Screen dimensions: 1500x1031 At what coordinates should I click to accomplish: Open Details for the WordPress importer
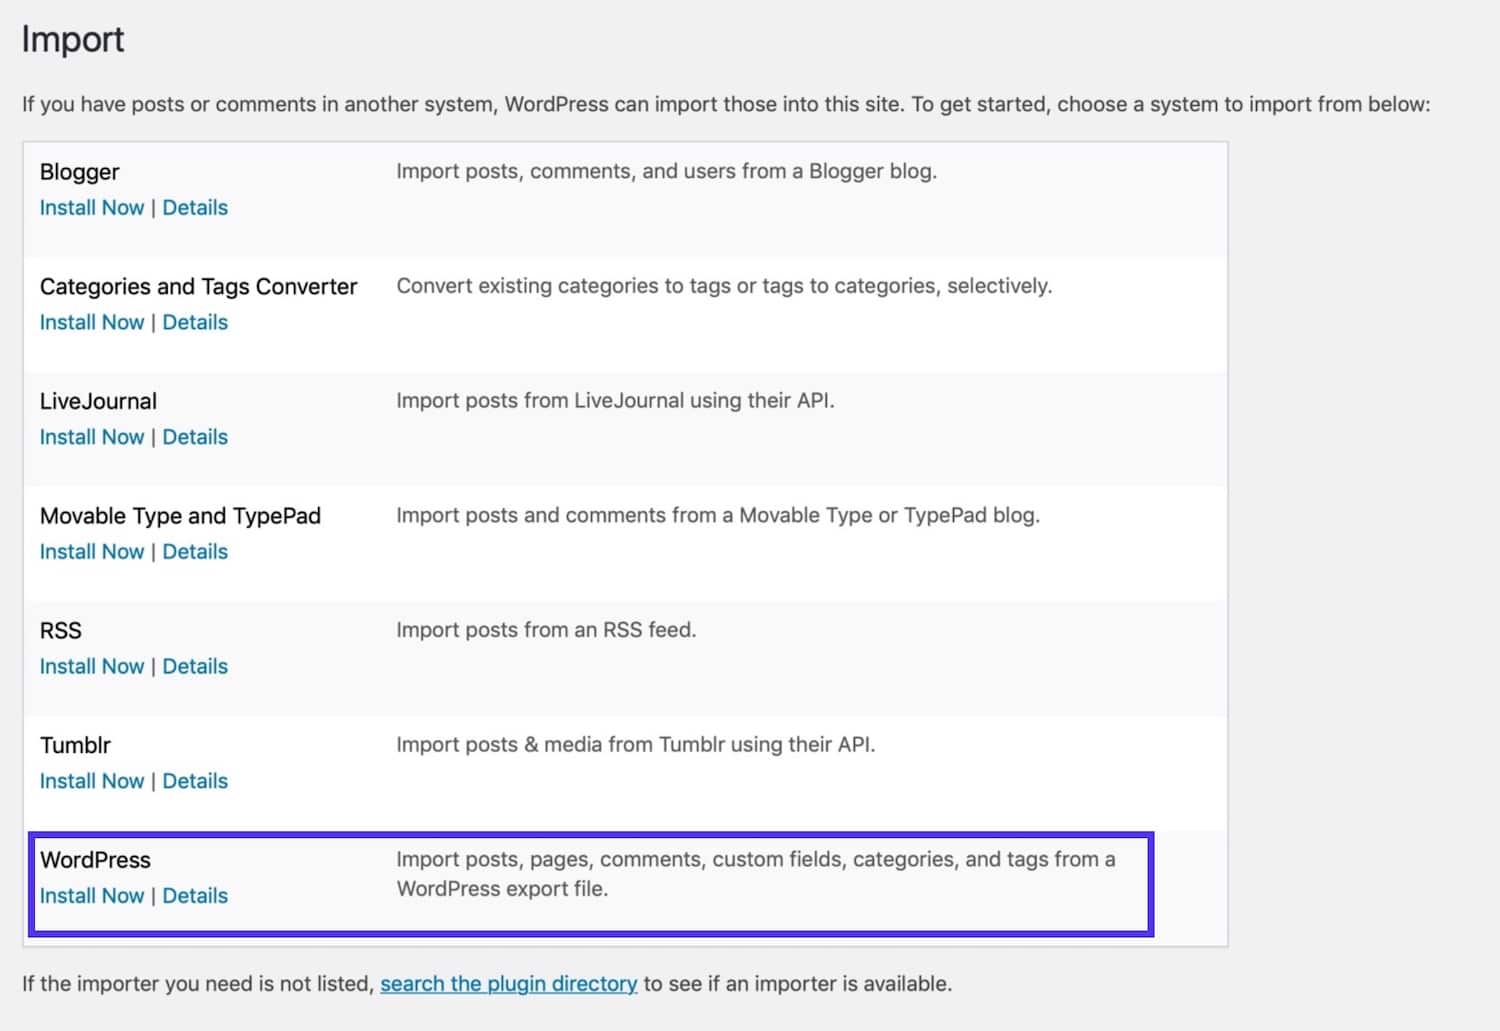coord(195,895)
